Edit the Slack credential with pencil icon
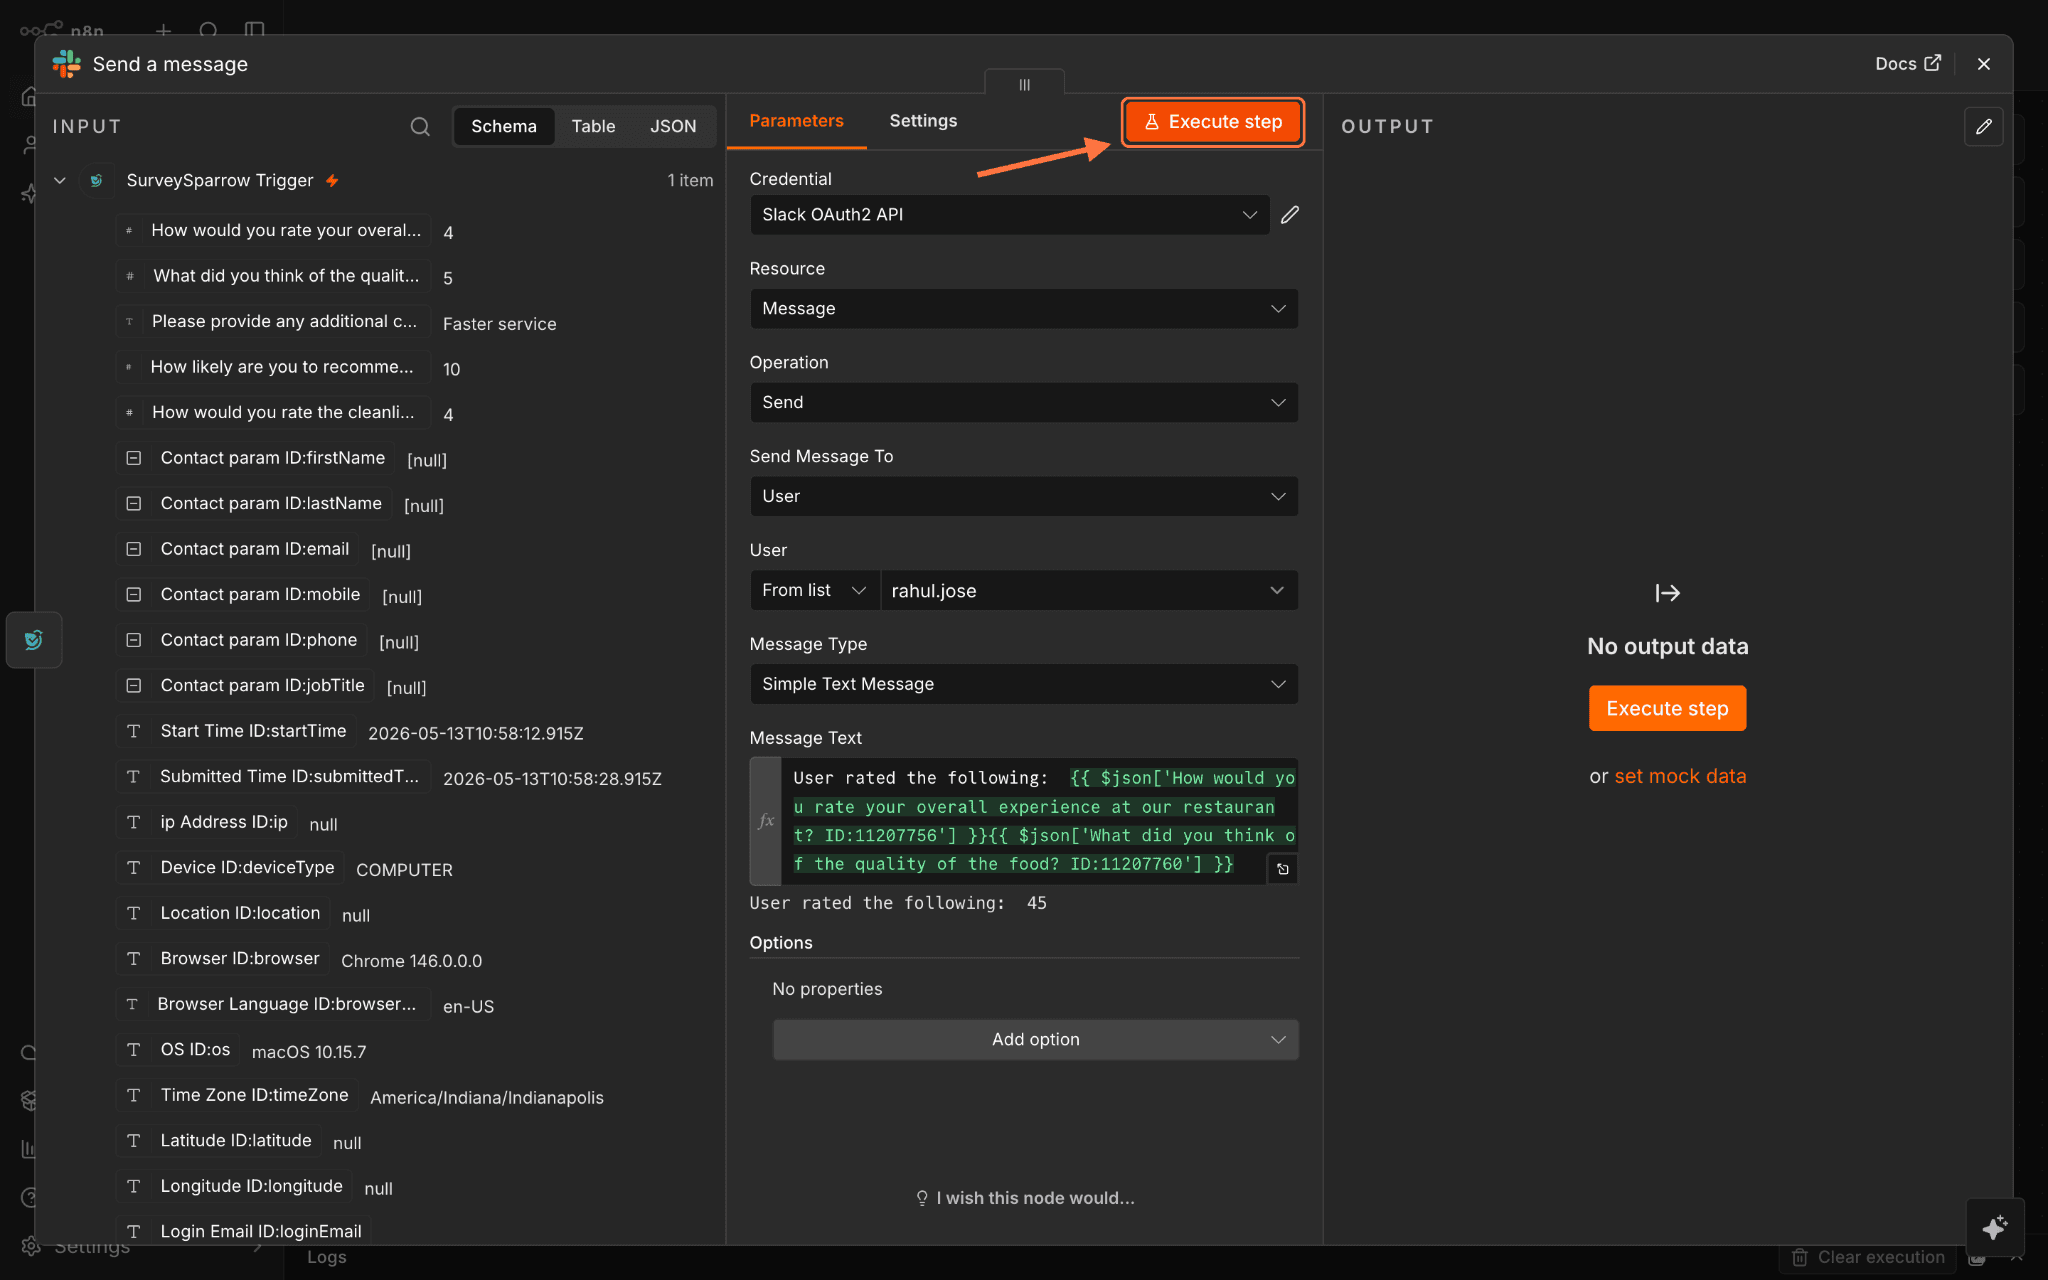 (x=1290, y=215)
